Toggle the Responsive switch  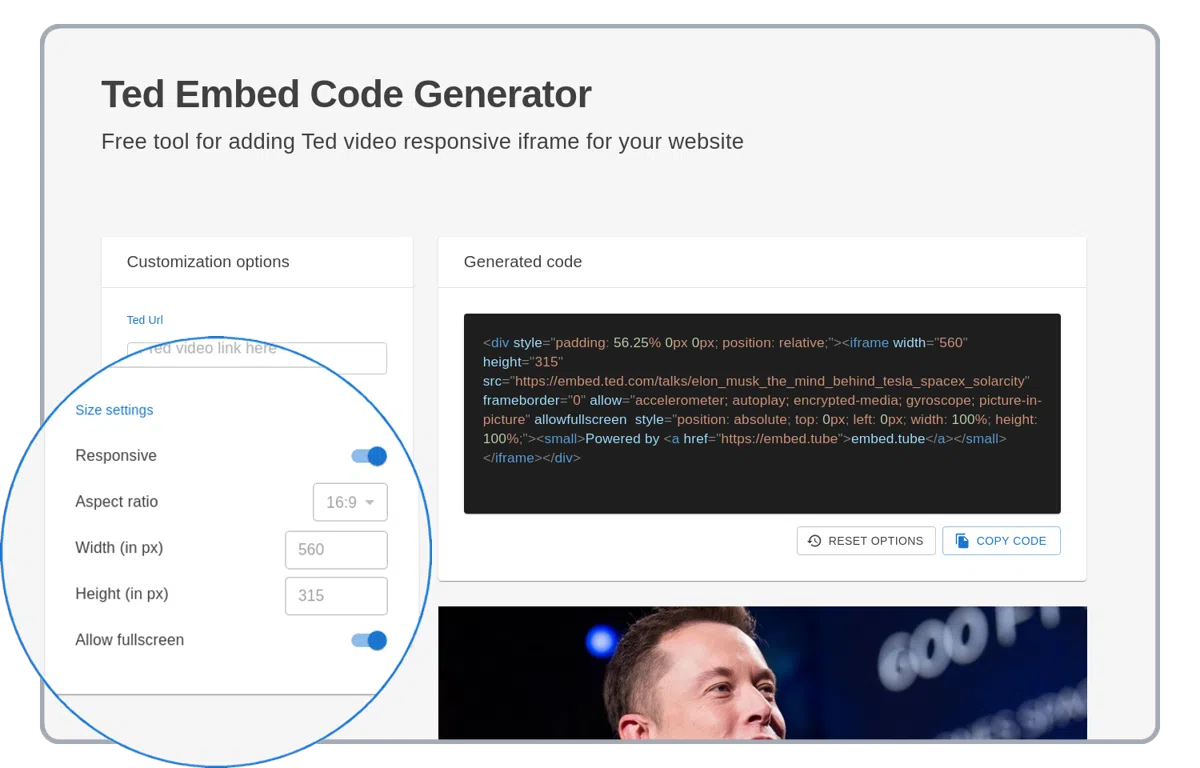tap(369, 456)
